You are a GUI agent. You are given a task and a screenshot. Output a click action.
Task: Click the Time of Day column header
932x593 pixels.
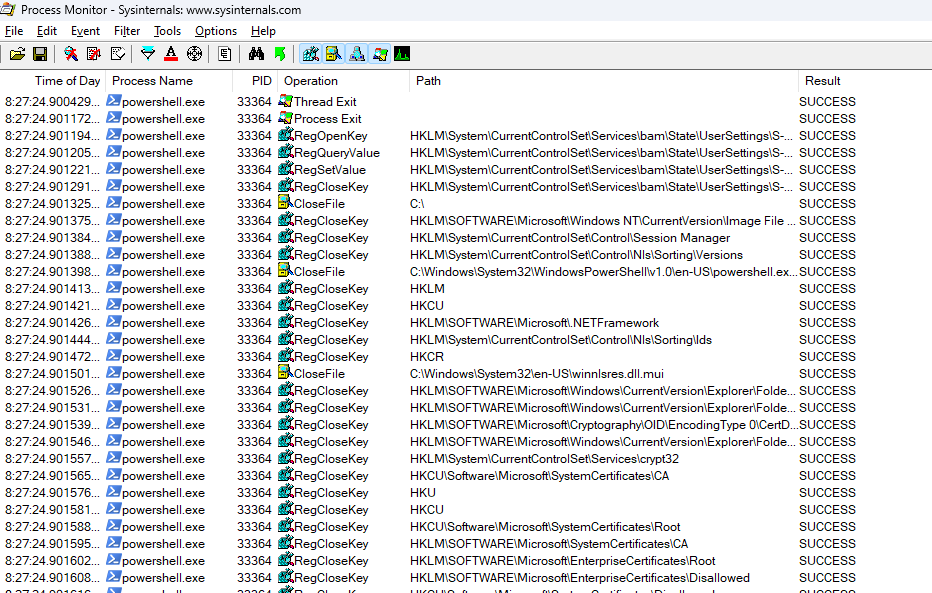pyautogui.click(x=53, y=81)
